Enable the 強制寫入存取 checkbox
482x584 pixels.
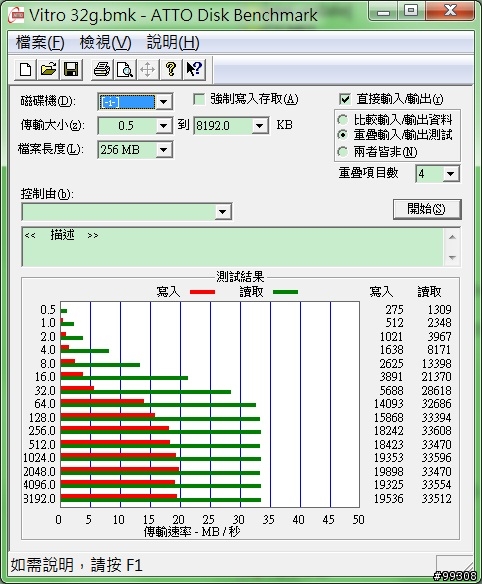point(199,99)
